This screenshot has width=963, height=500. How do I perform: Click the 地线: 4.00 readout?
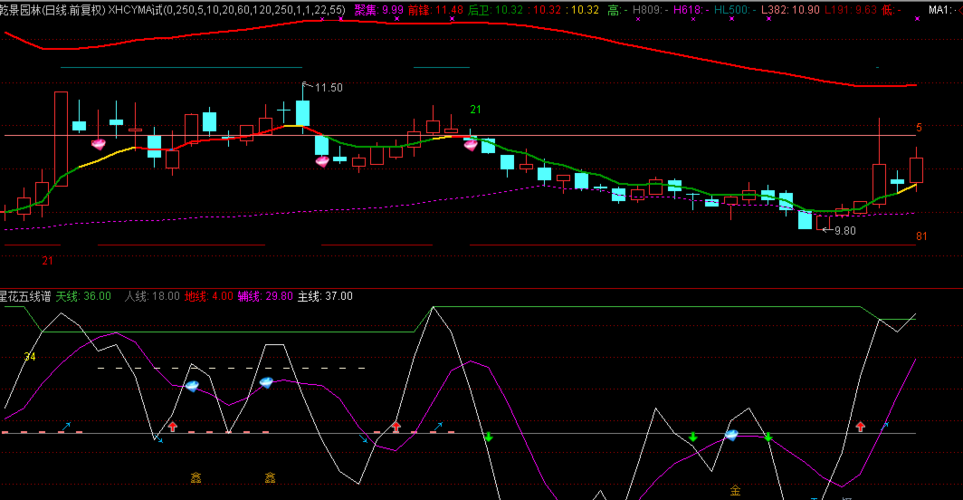209,297
